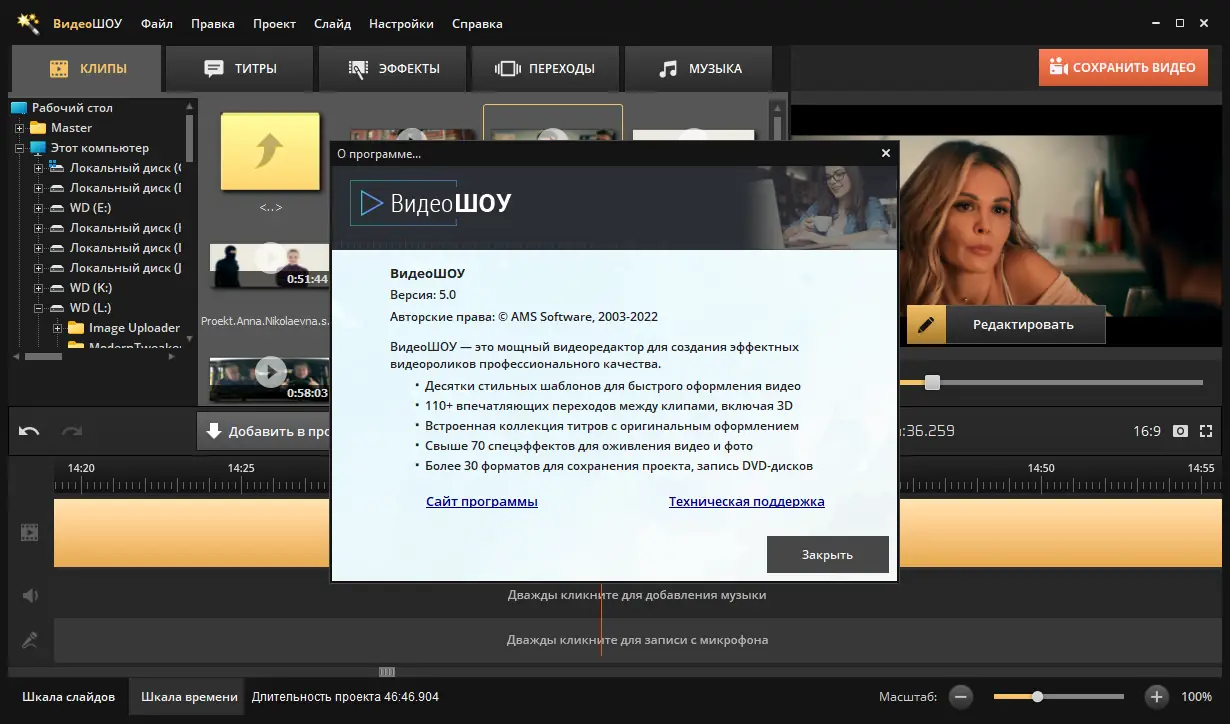Viewport: 1230px width, 724px height.
Task: Expand local disk (J drive)
Action: (x=39, y=268)
